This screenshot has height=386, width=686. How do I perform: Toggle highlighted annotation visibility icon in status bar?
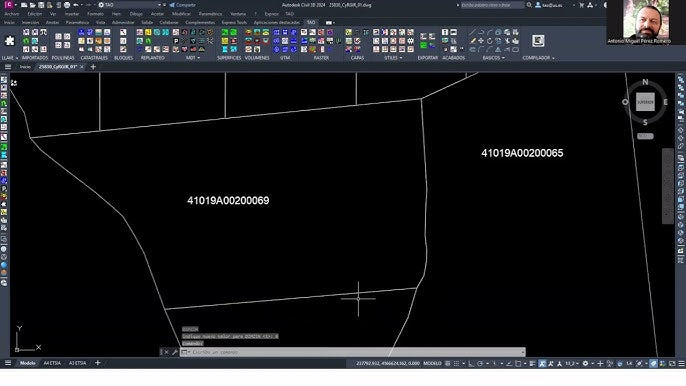(x=542, y=363)
